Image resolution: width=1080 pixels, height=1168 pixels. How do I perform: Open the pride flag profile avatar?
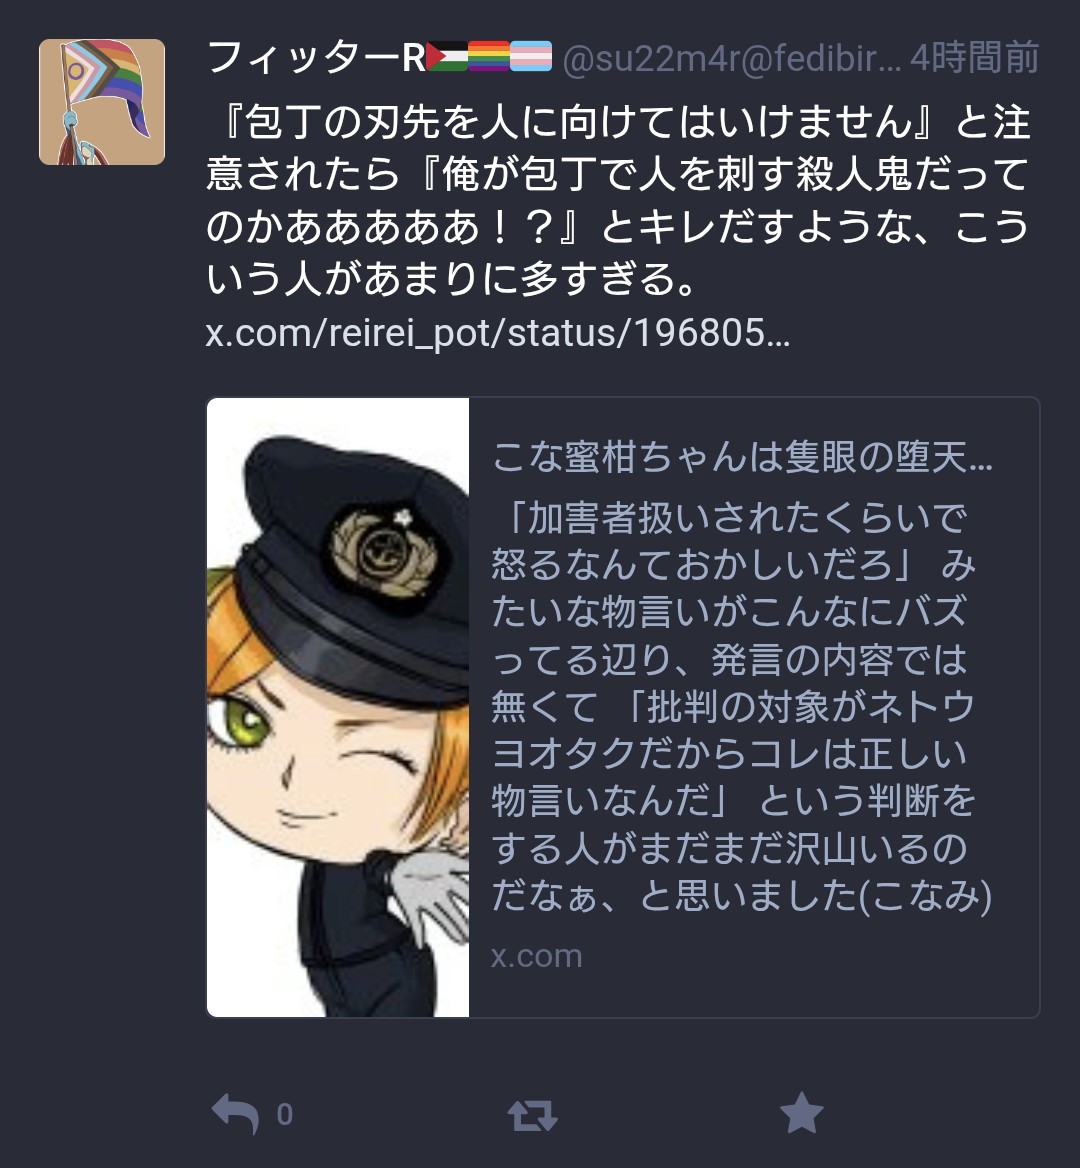coord(102,102)
